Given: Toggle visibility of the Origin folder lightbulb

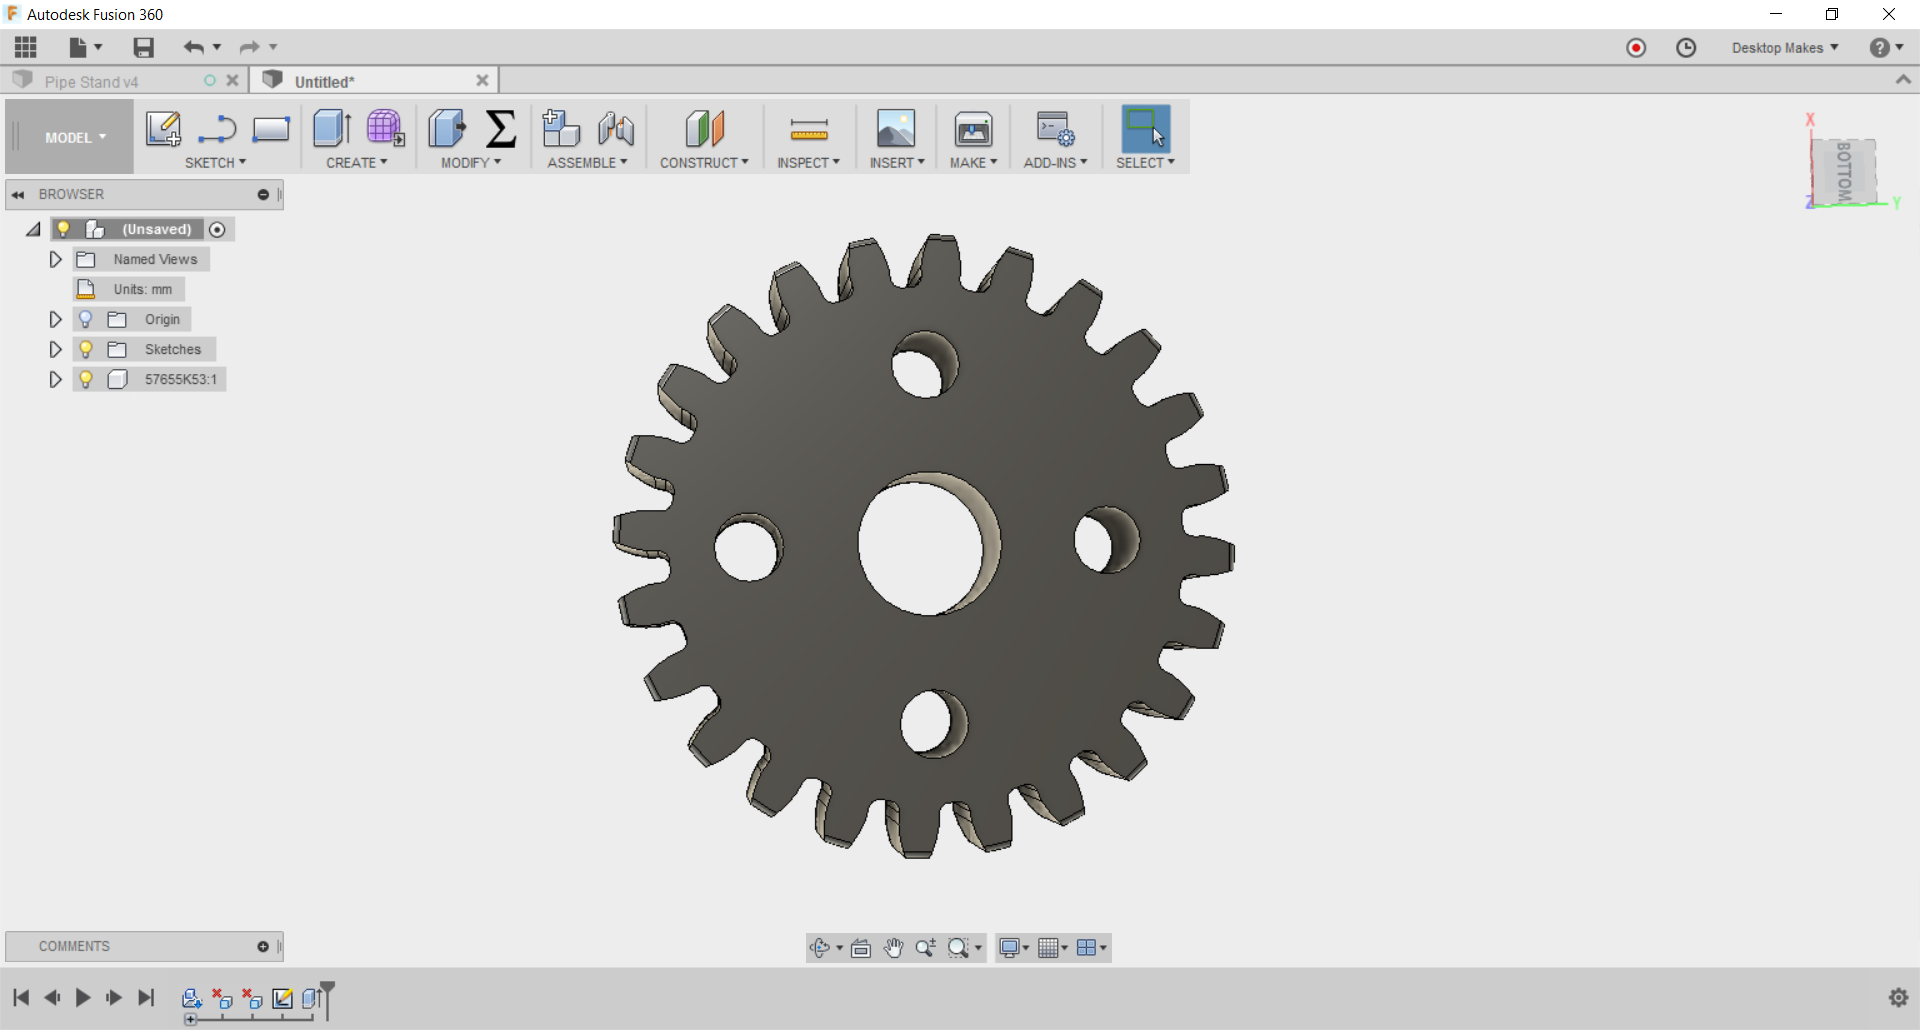Looking at the screenshot, I should (86, 319).
